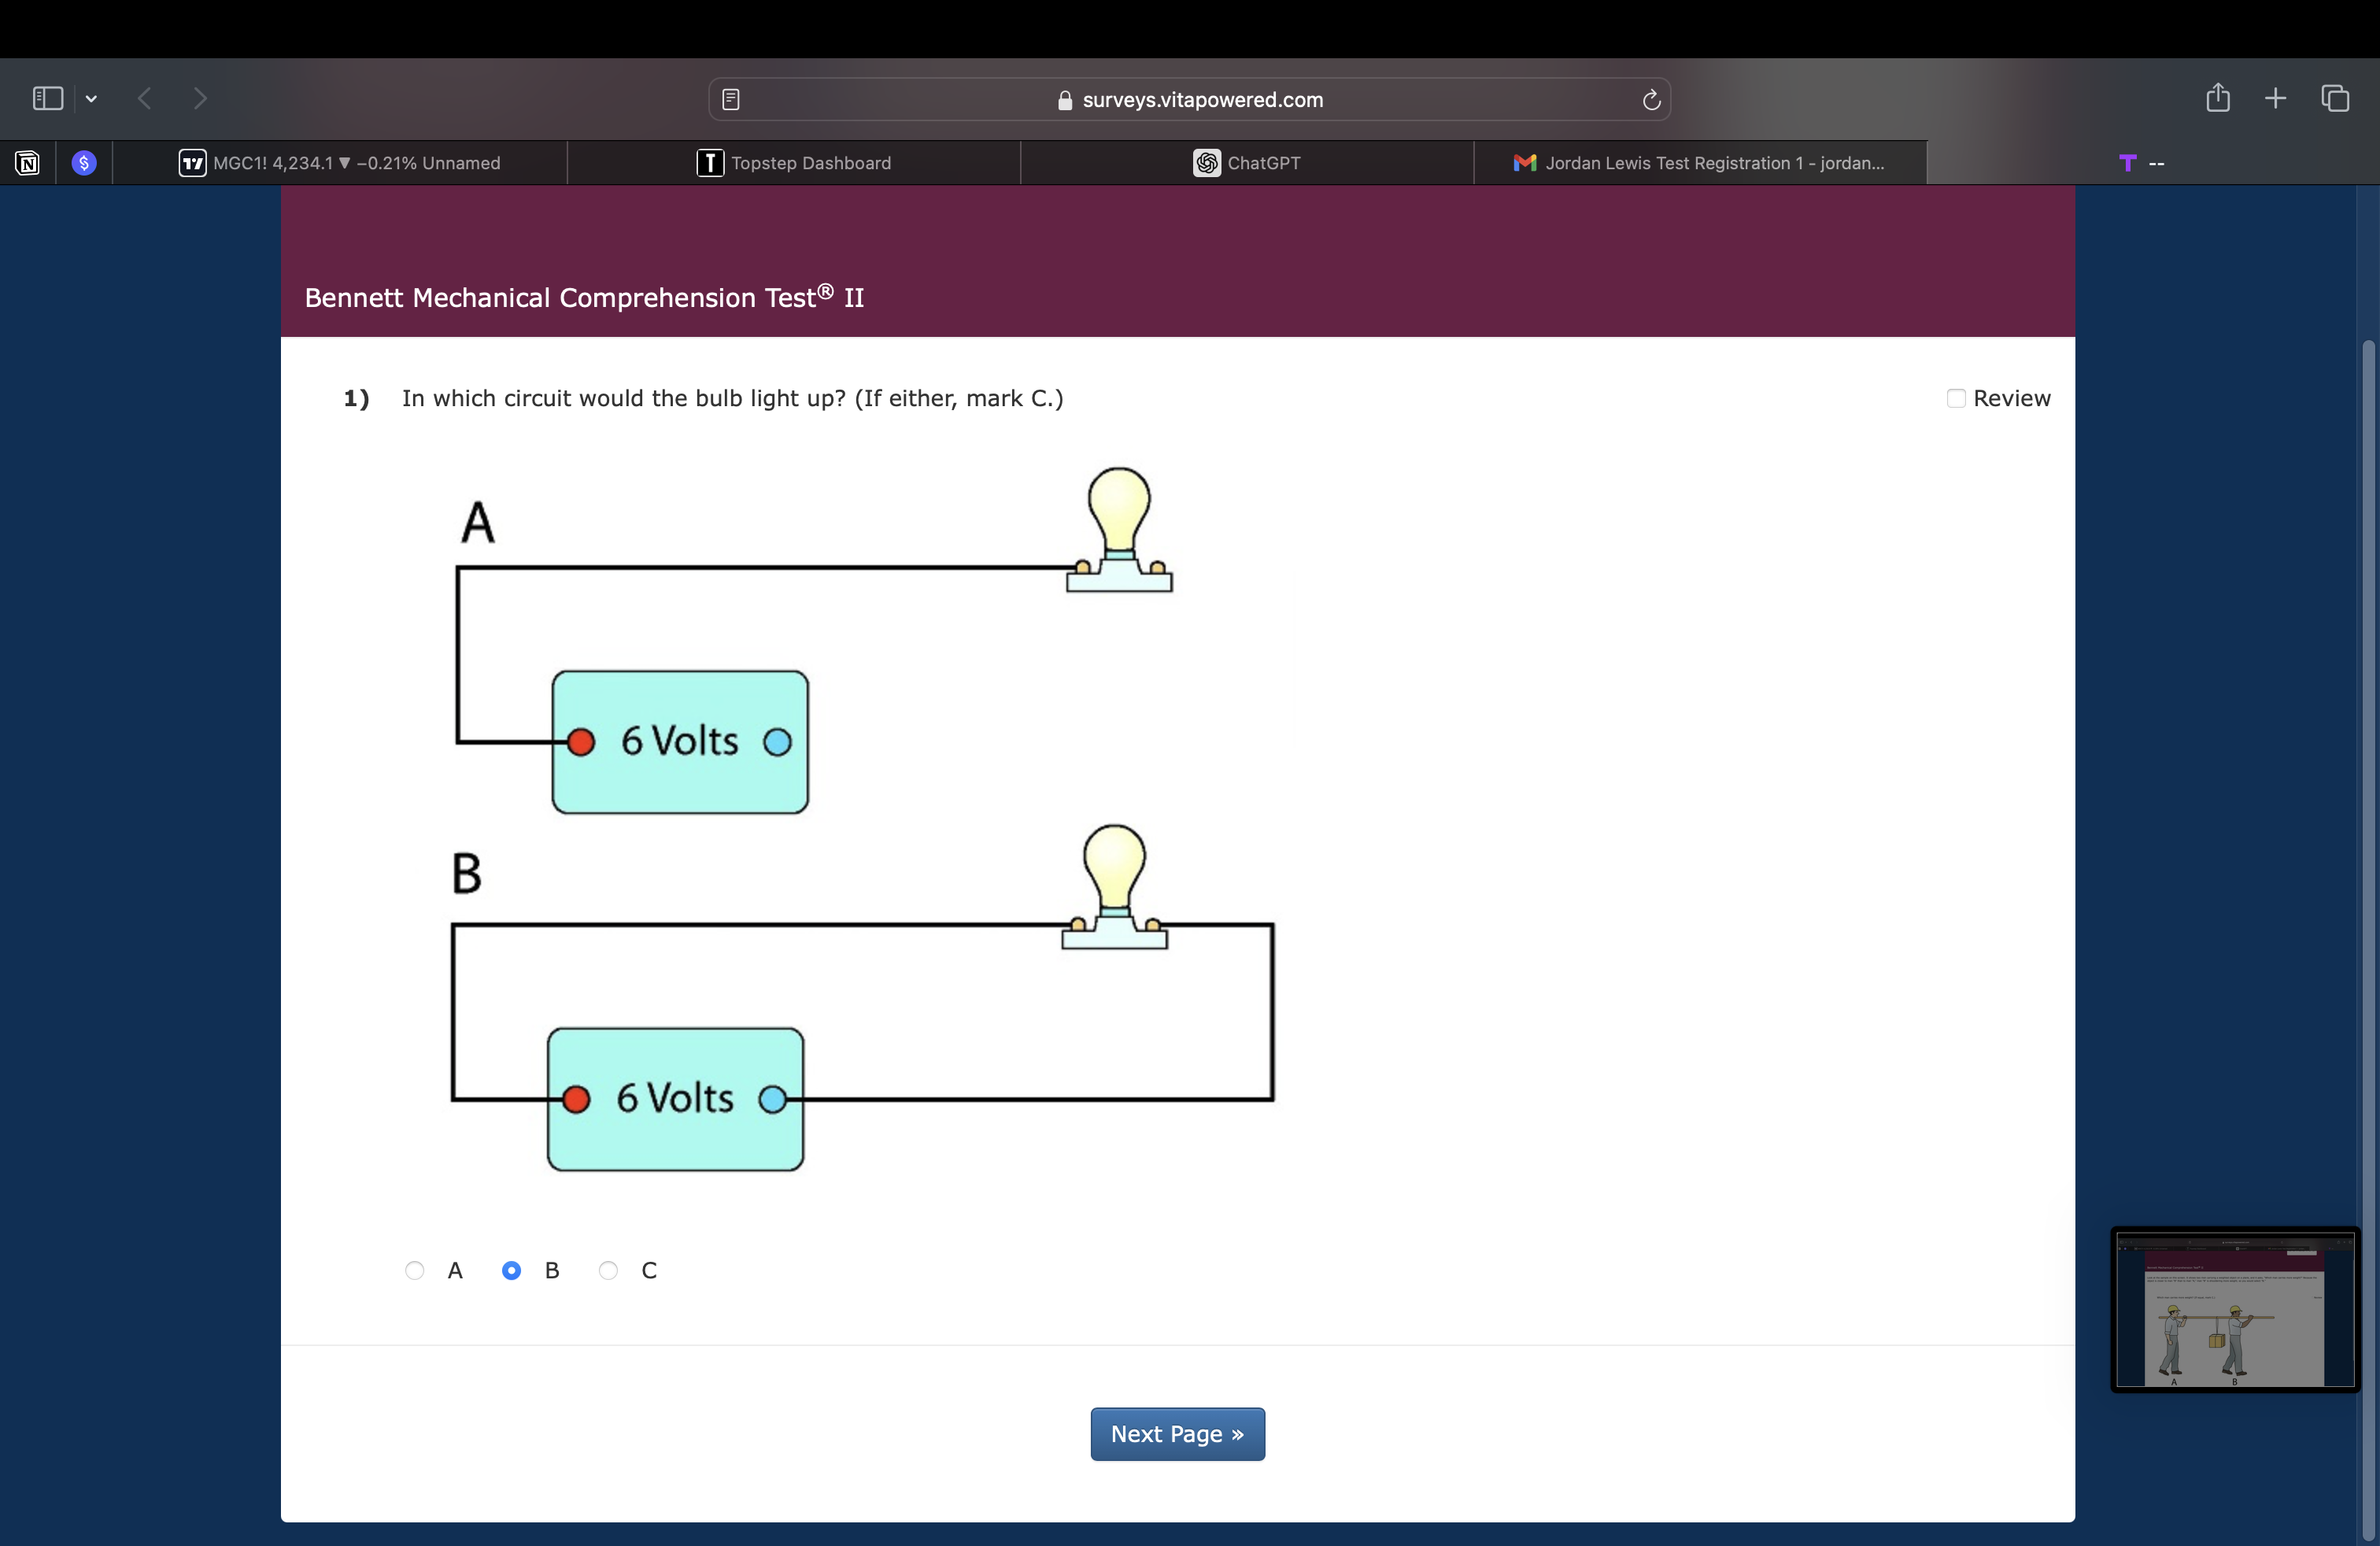
Task: Expand the sidebar tab group dropdown arrow
Action: pyautogui.click(x=92, y=98)
